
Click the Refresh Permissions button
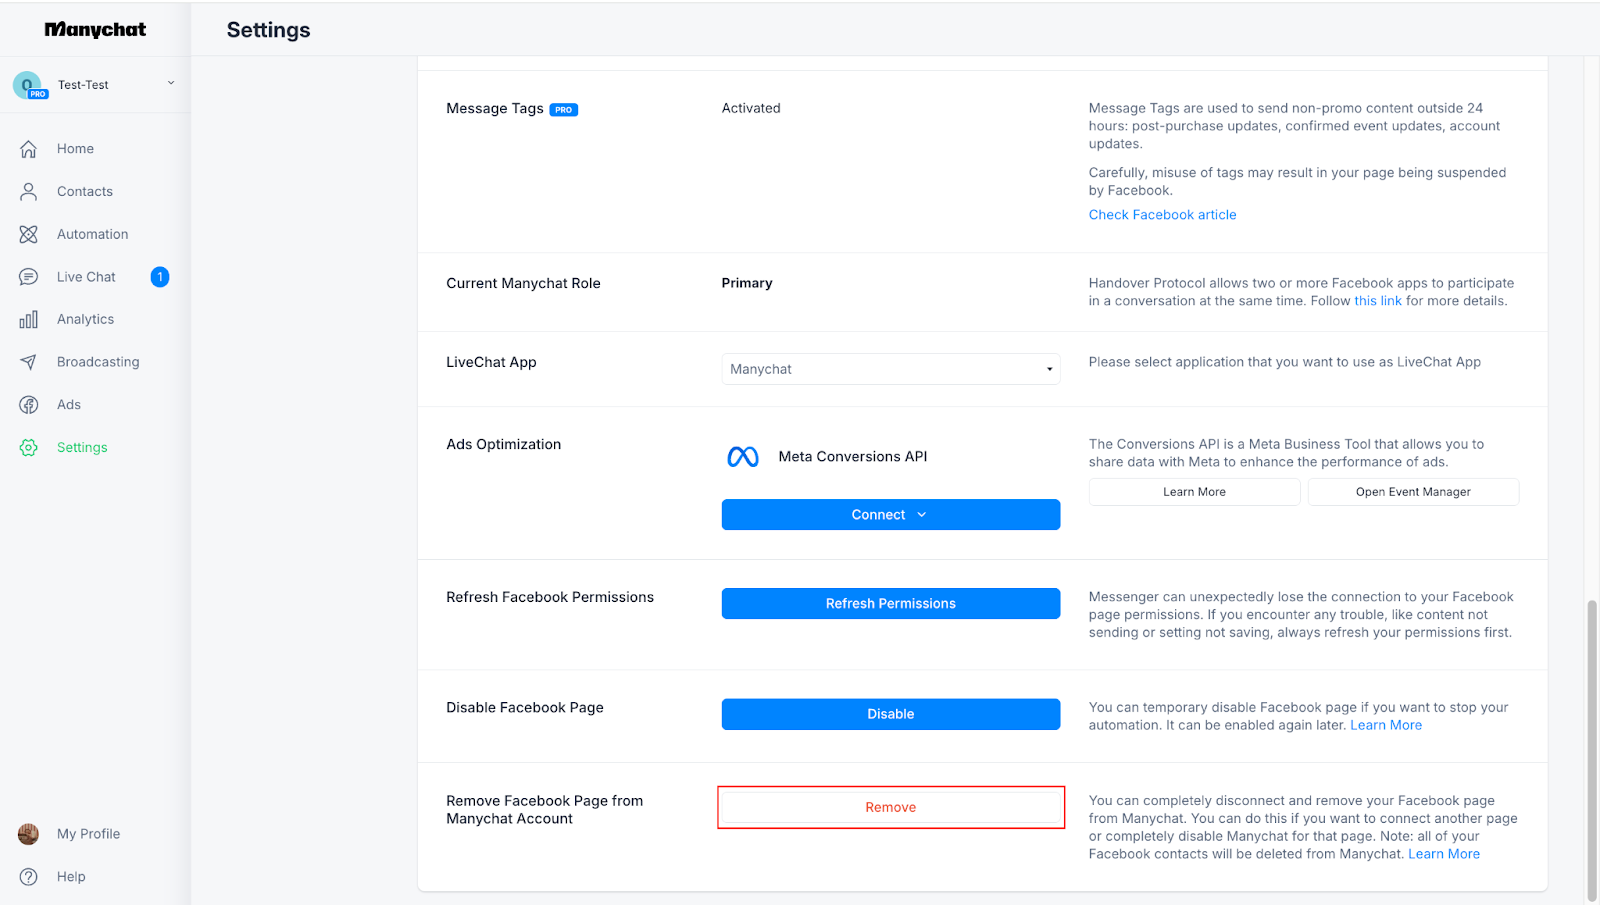(x=890, y=604)
